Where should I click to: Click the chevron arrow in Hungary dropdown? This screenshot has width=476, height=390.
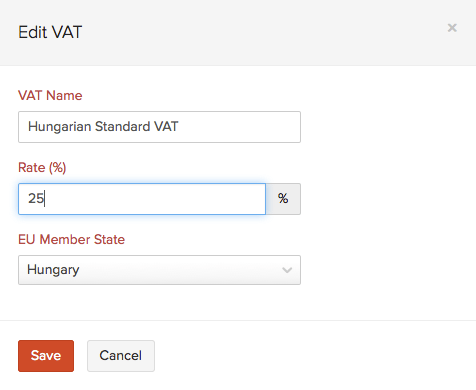(x=287, y=270)
